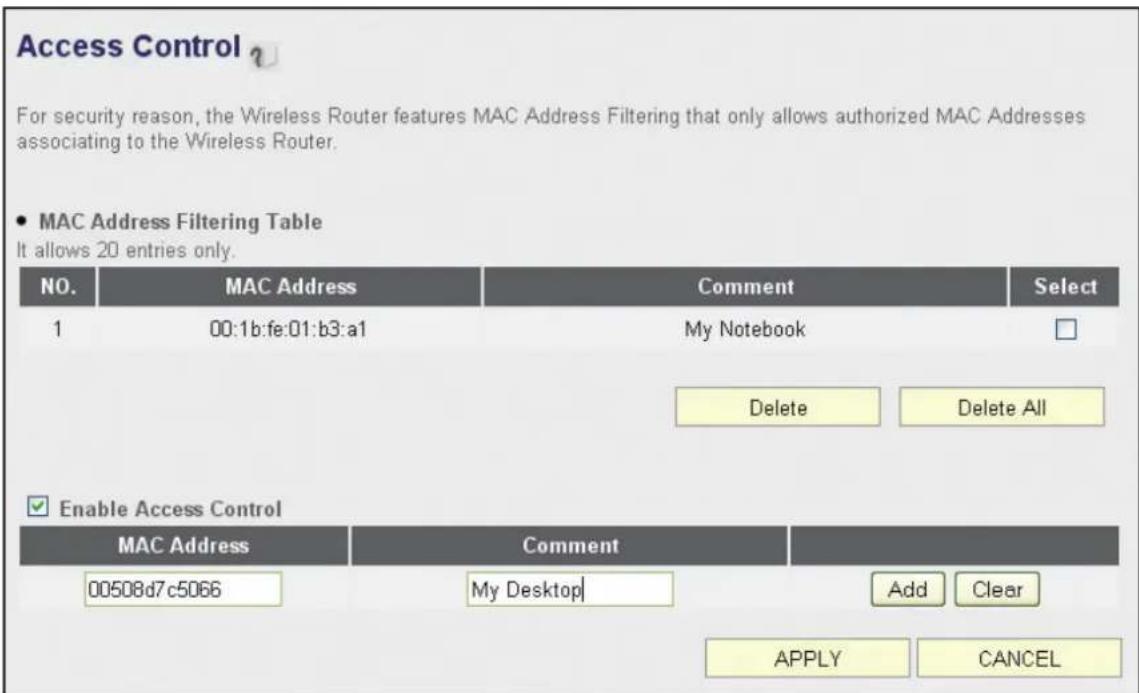Uncheck Enable Access Control checkbox
The image size is (1139, 693).
(38, 506)
